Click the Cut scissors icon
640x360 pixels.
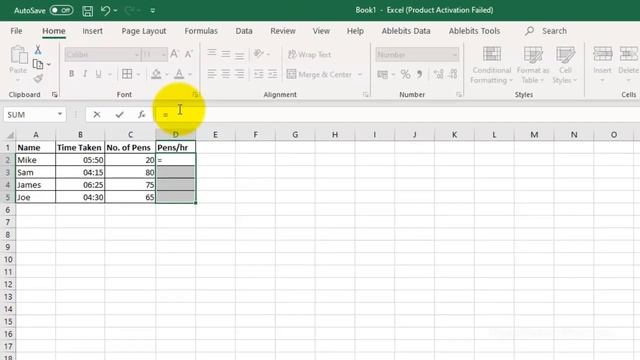[38, 50]
